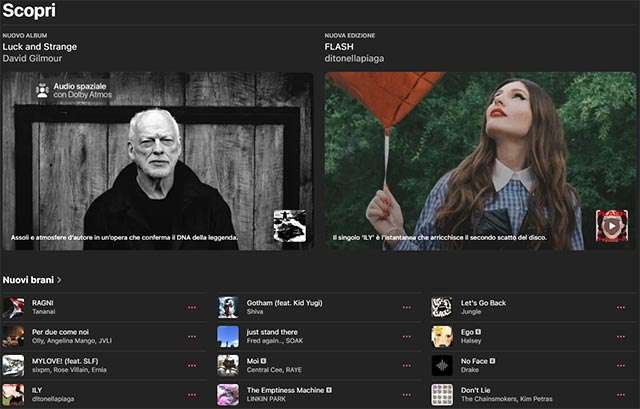640x409 pixels.
Task: Select the Let's Go Back title
Action: coord(483,303)
